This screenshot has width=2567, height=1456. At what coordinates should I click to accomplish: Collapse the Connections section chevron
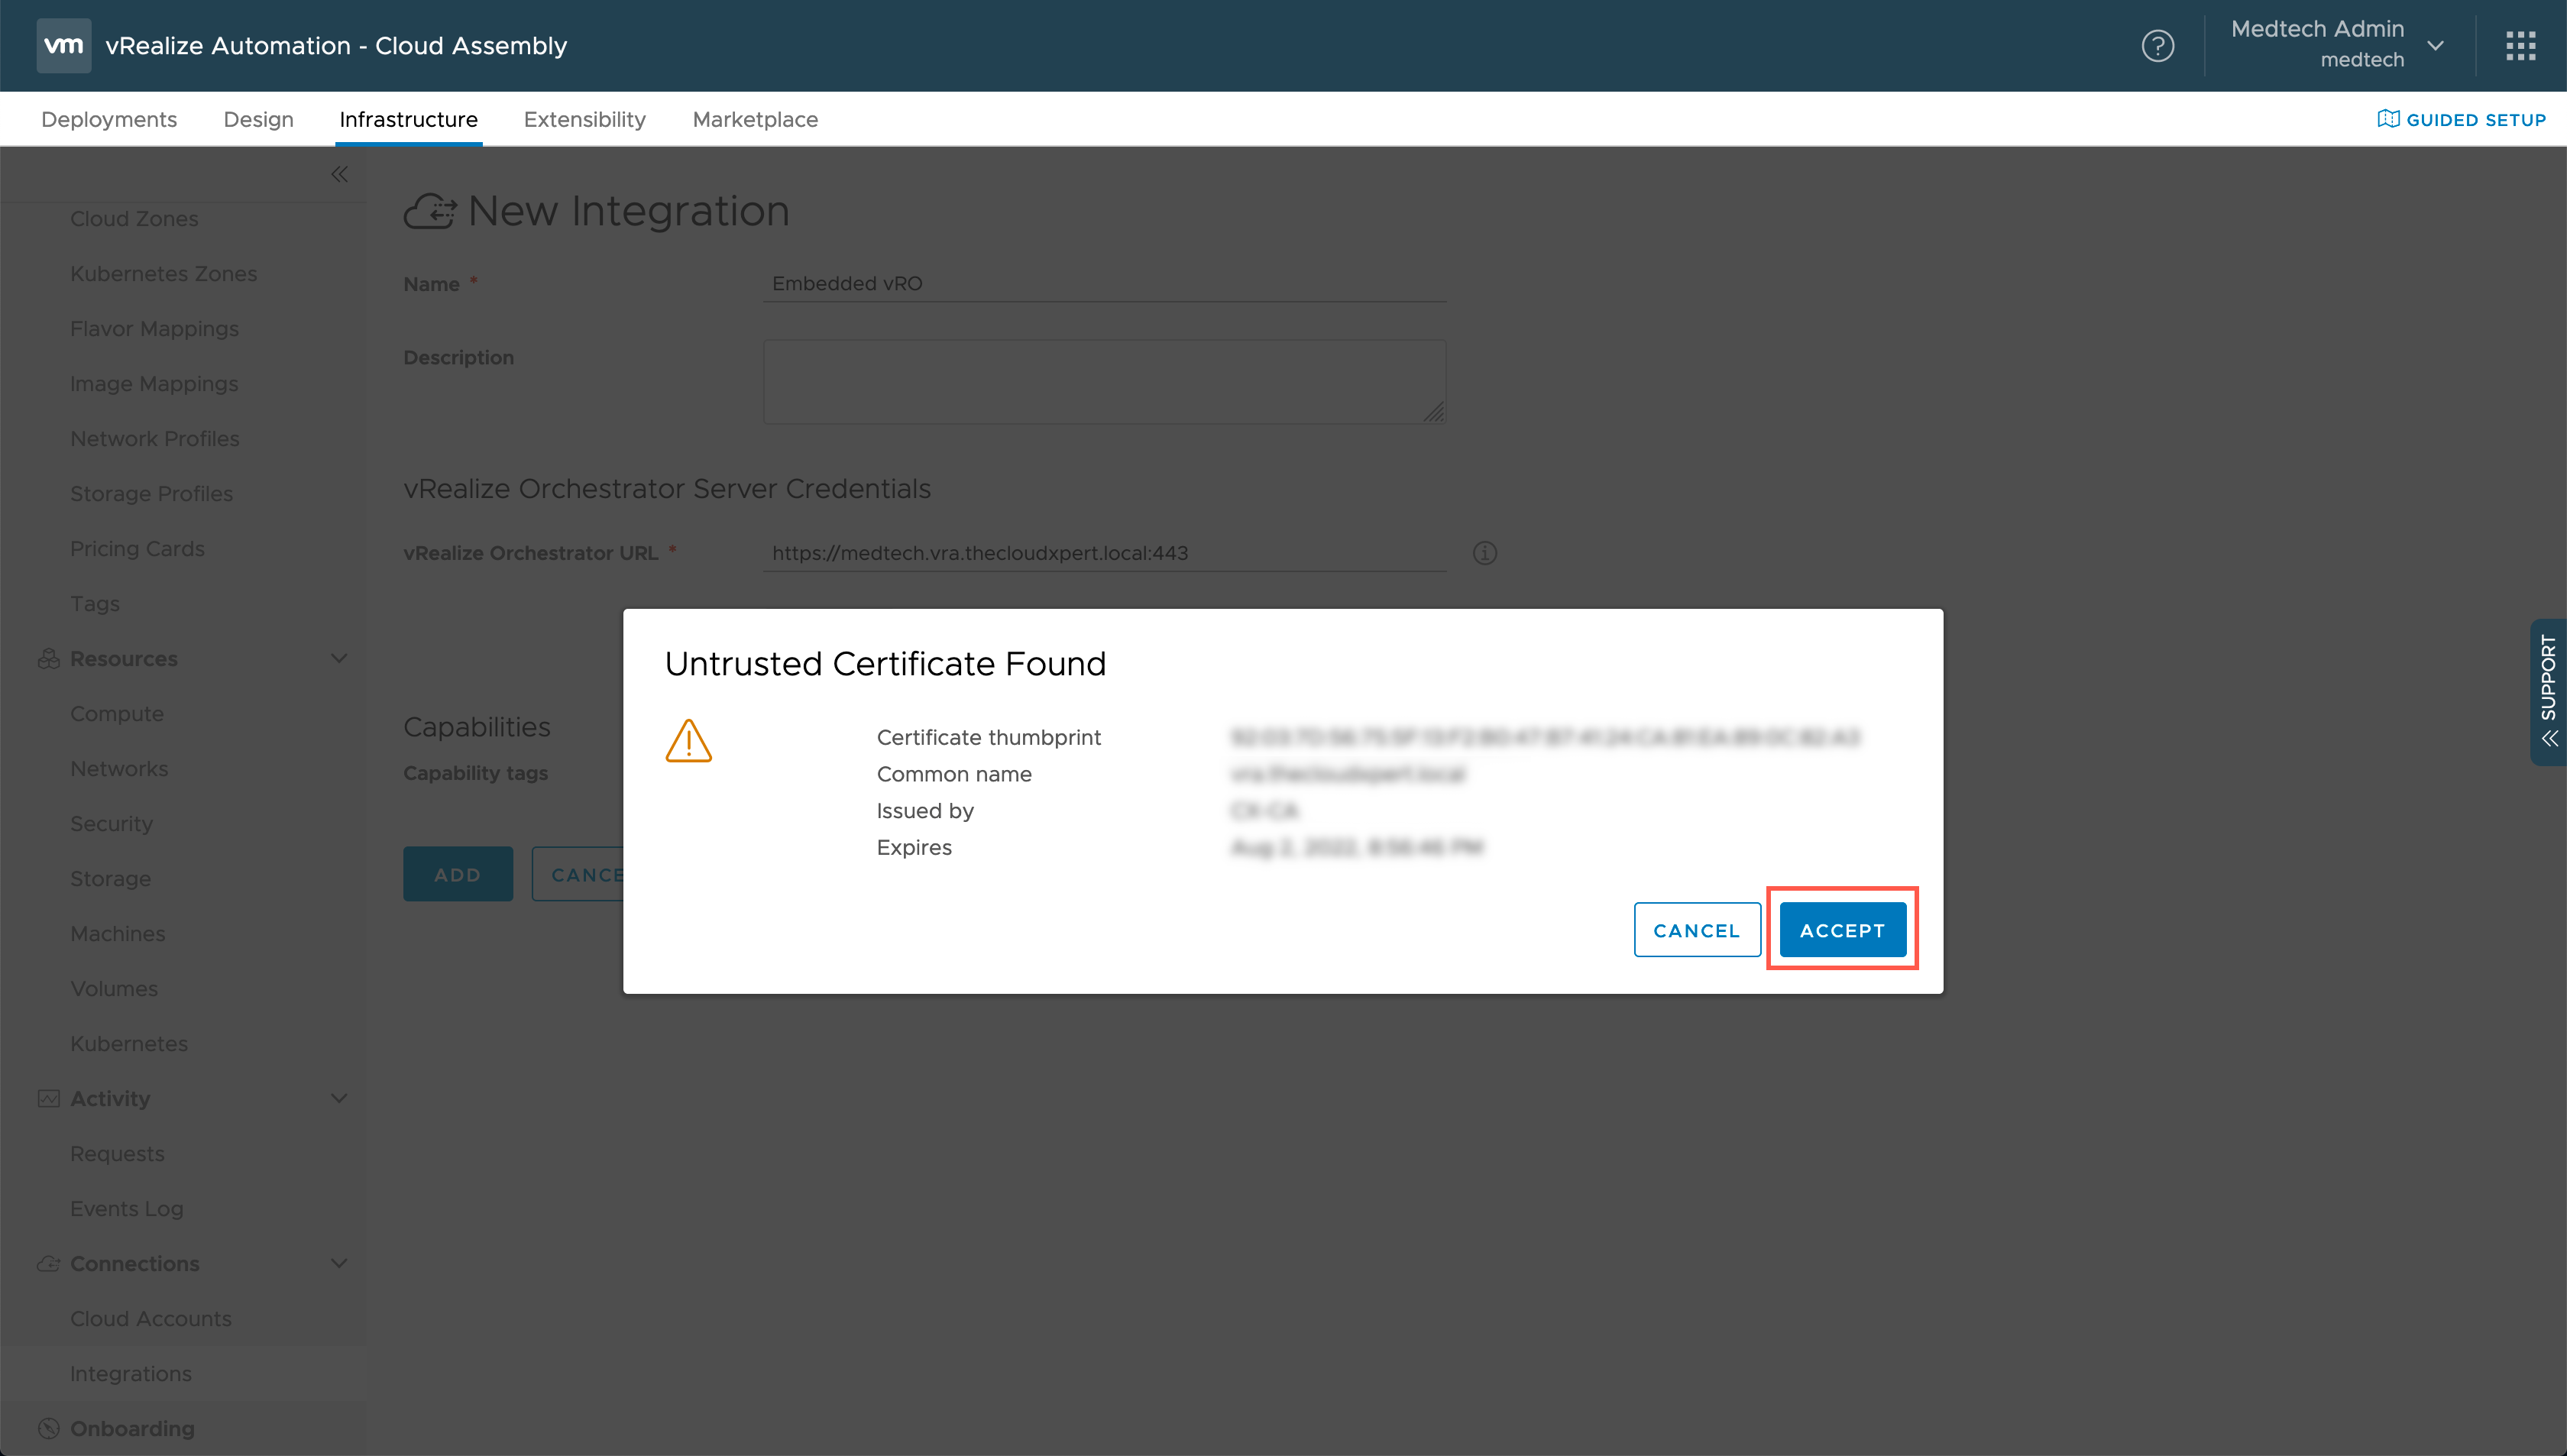point(339,1263)
